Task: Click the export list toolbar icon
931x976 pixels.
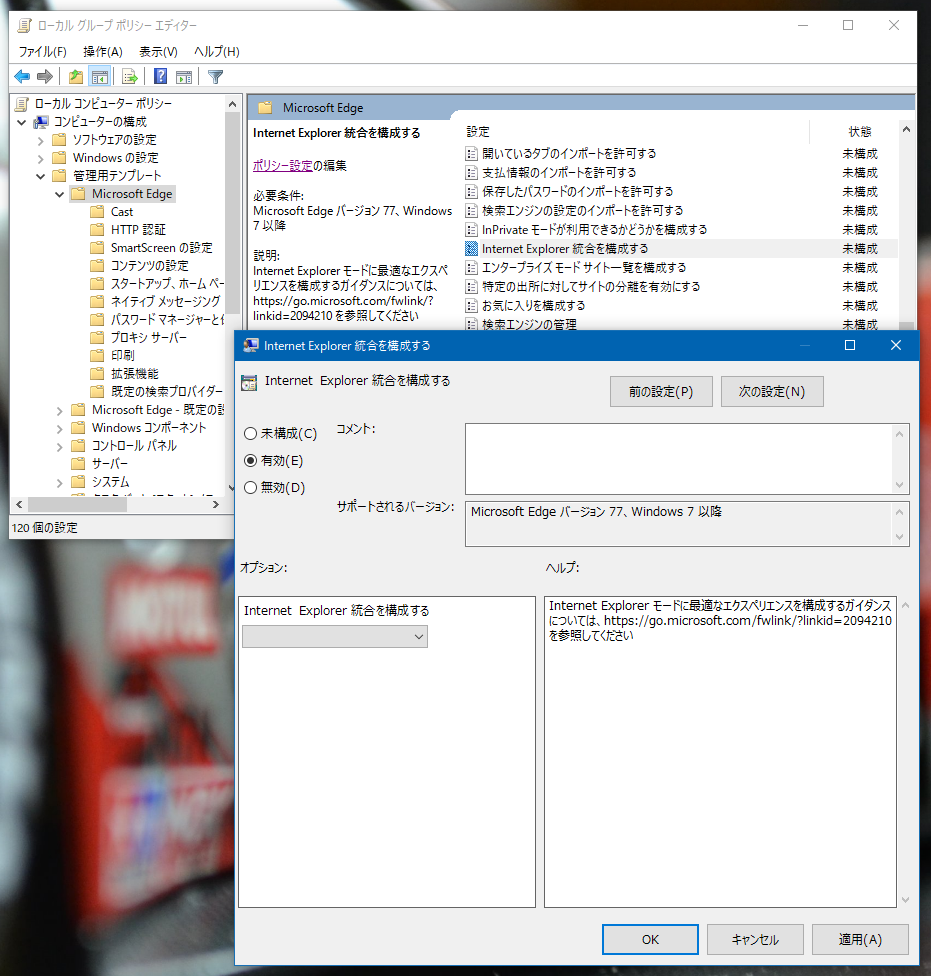Action: [129, 76]
